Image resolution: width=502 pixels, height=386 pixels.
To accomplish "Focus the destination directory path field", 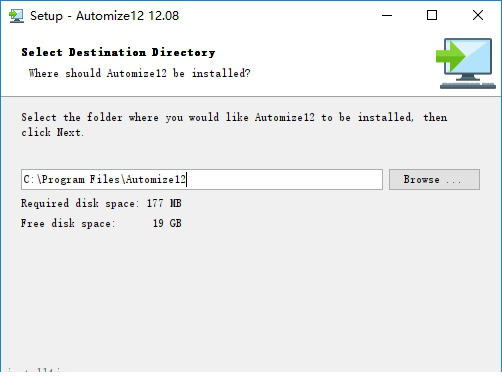I will click(x=202, y=179).
